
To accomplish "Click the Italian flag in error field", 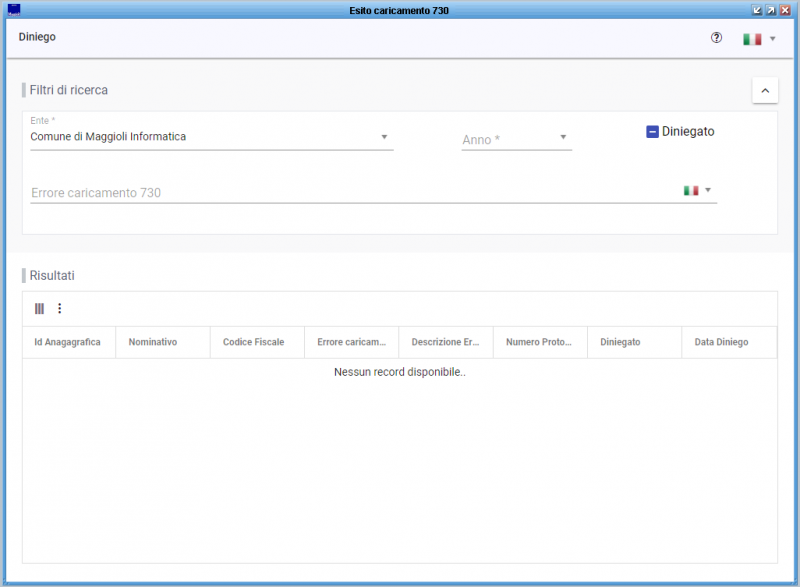I will coord(691,190).
